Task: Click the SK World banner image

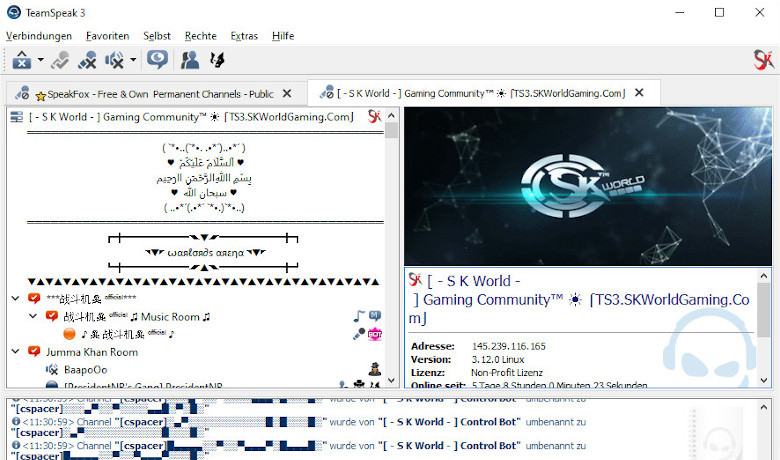Action: coord(587,186)
